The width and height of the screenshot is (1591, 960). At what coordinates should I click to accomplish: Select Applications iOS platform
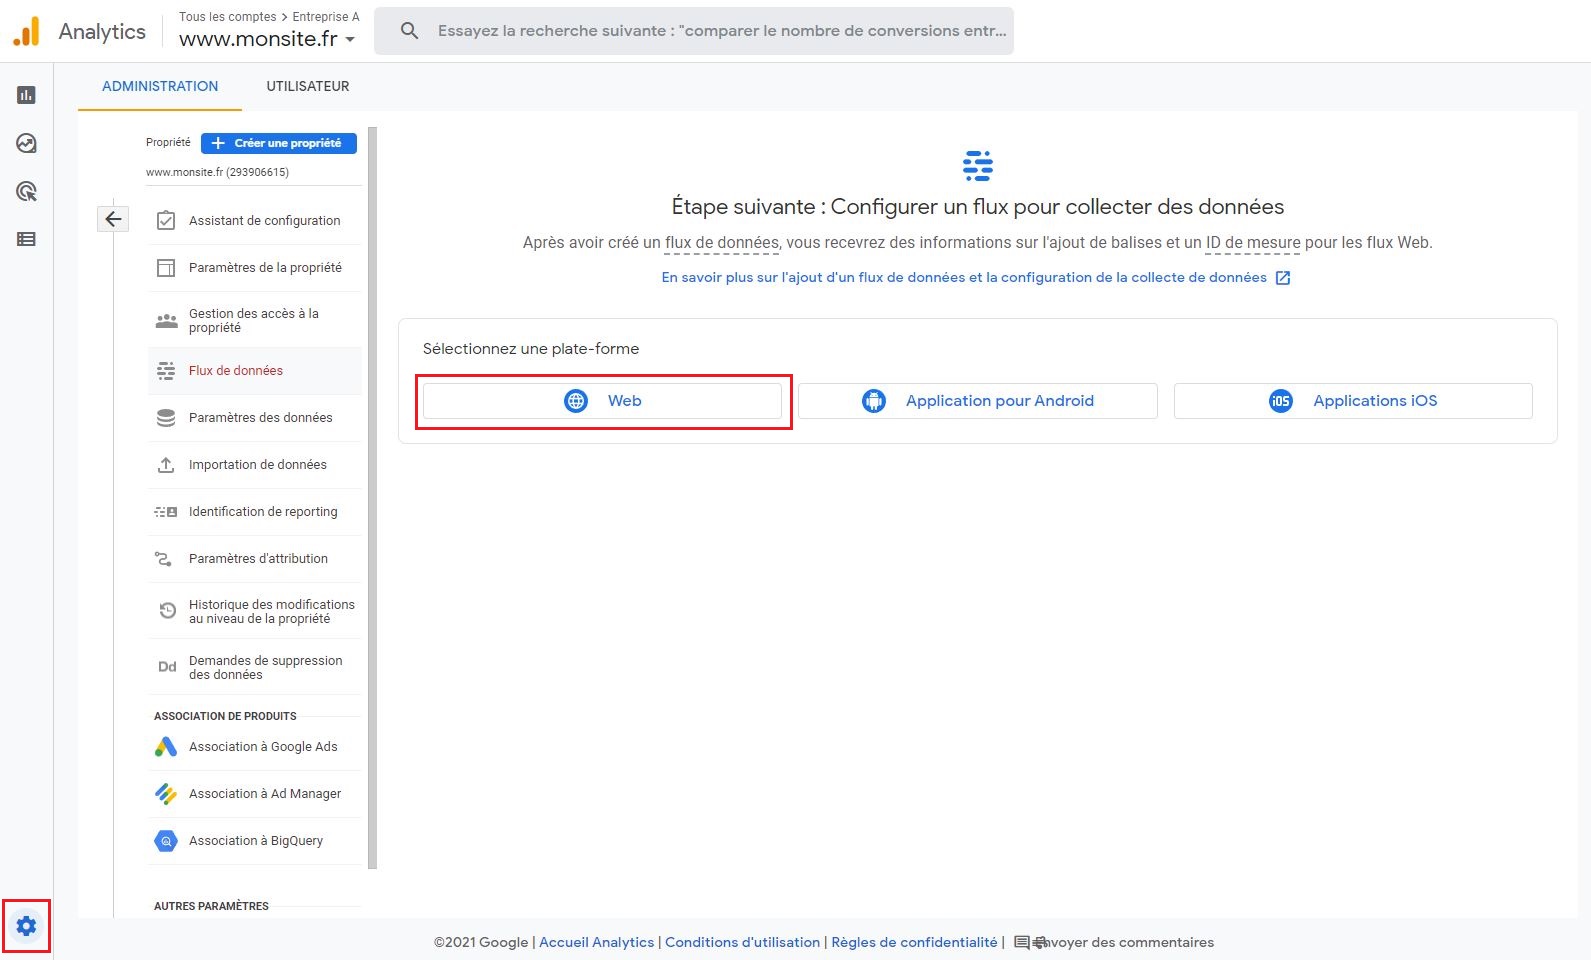[x=1352, y=401]
